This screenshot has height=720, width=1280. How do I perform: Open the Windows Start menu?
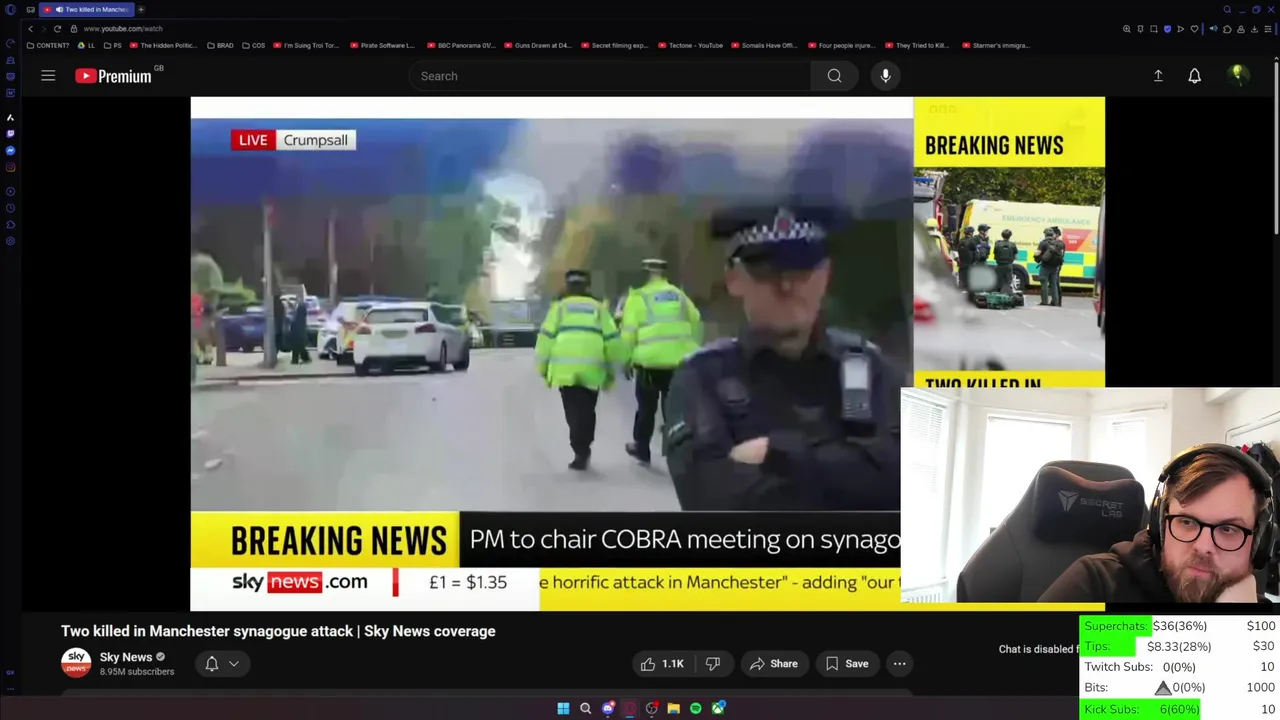tap(563, 709)
